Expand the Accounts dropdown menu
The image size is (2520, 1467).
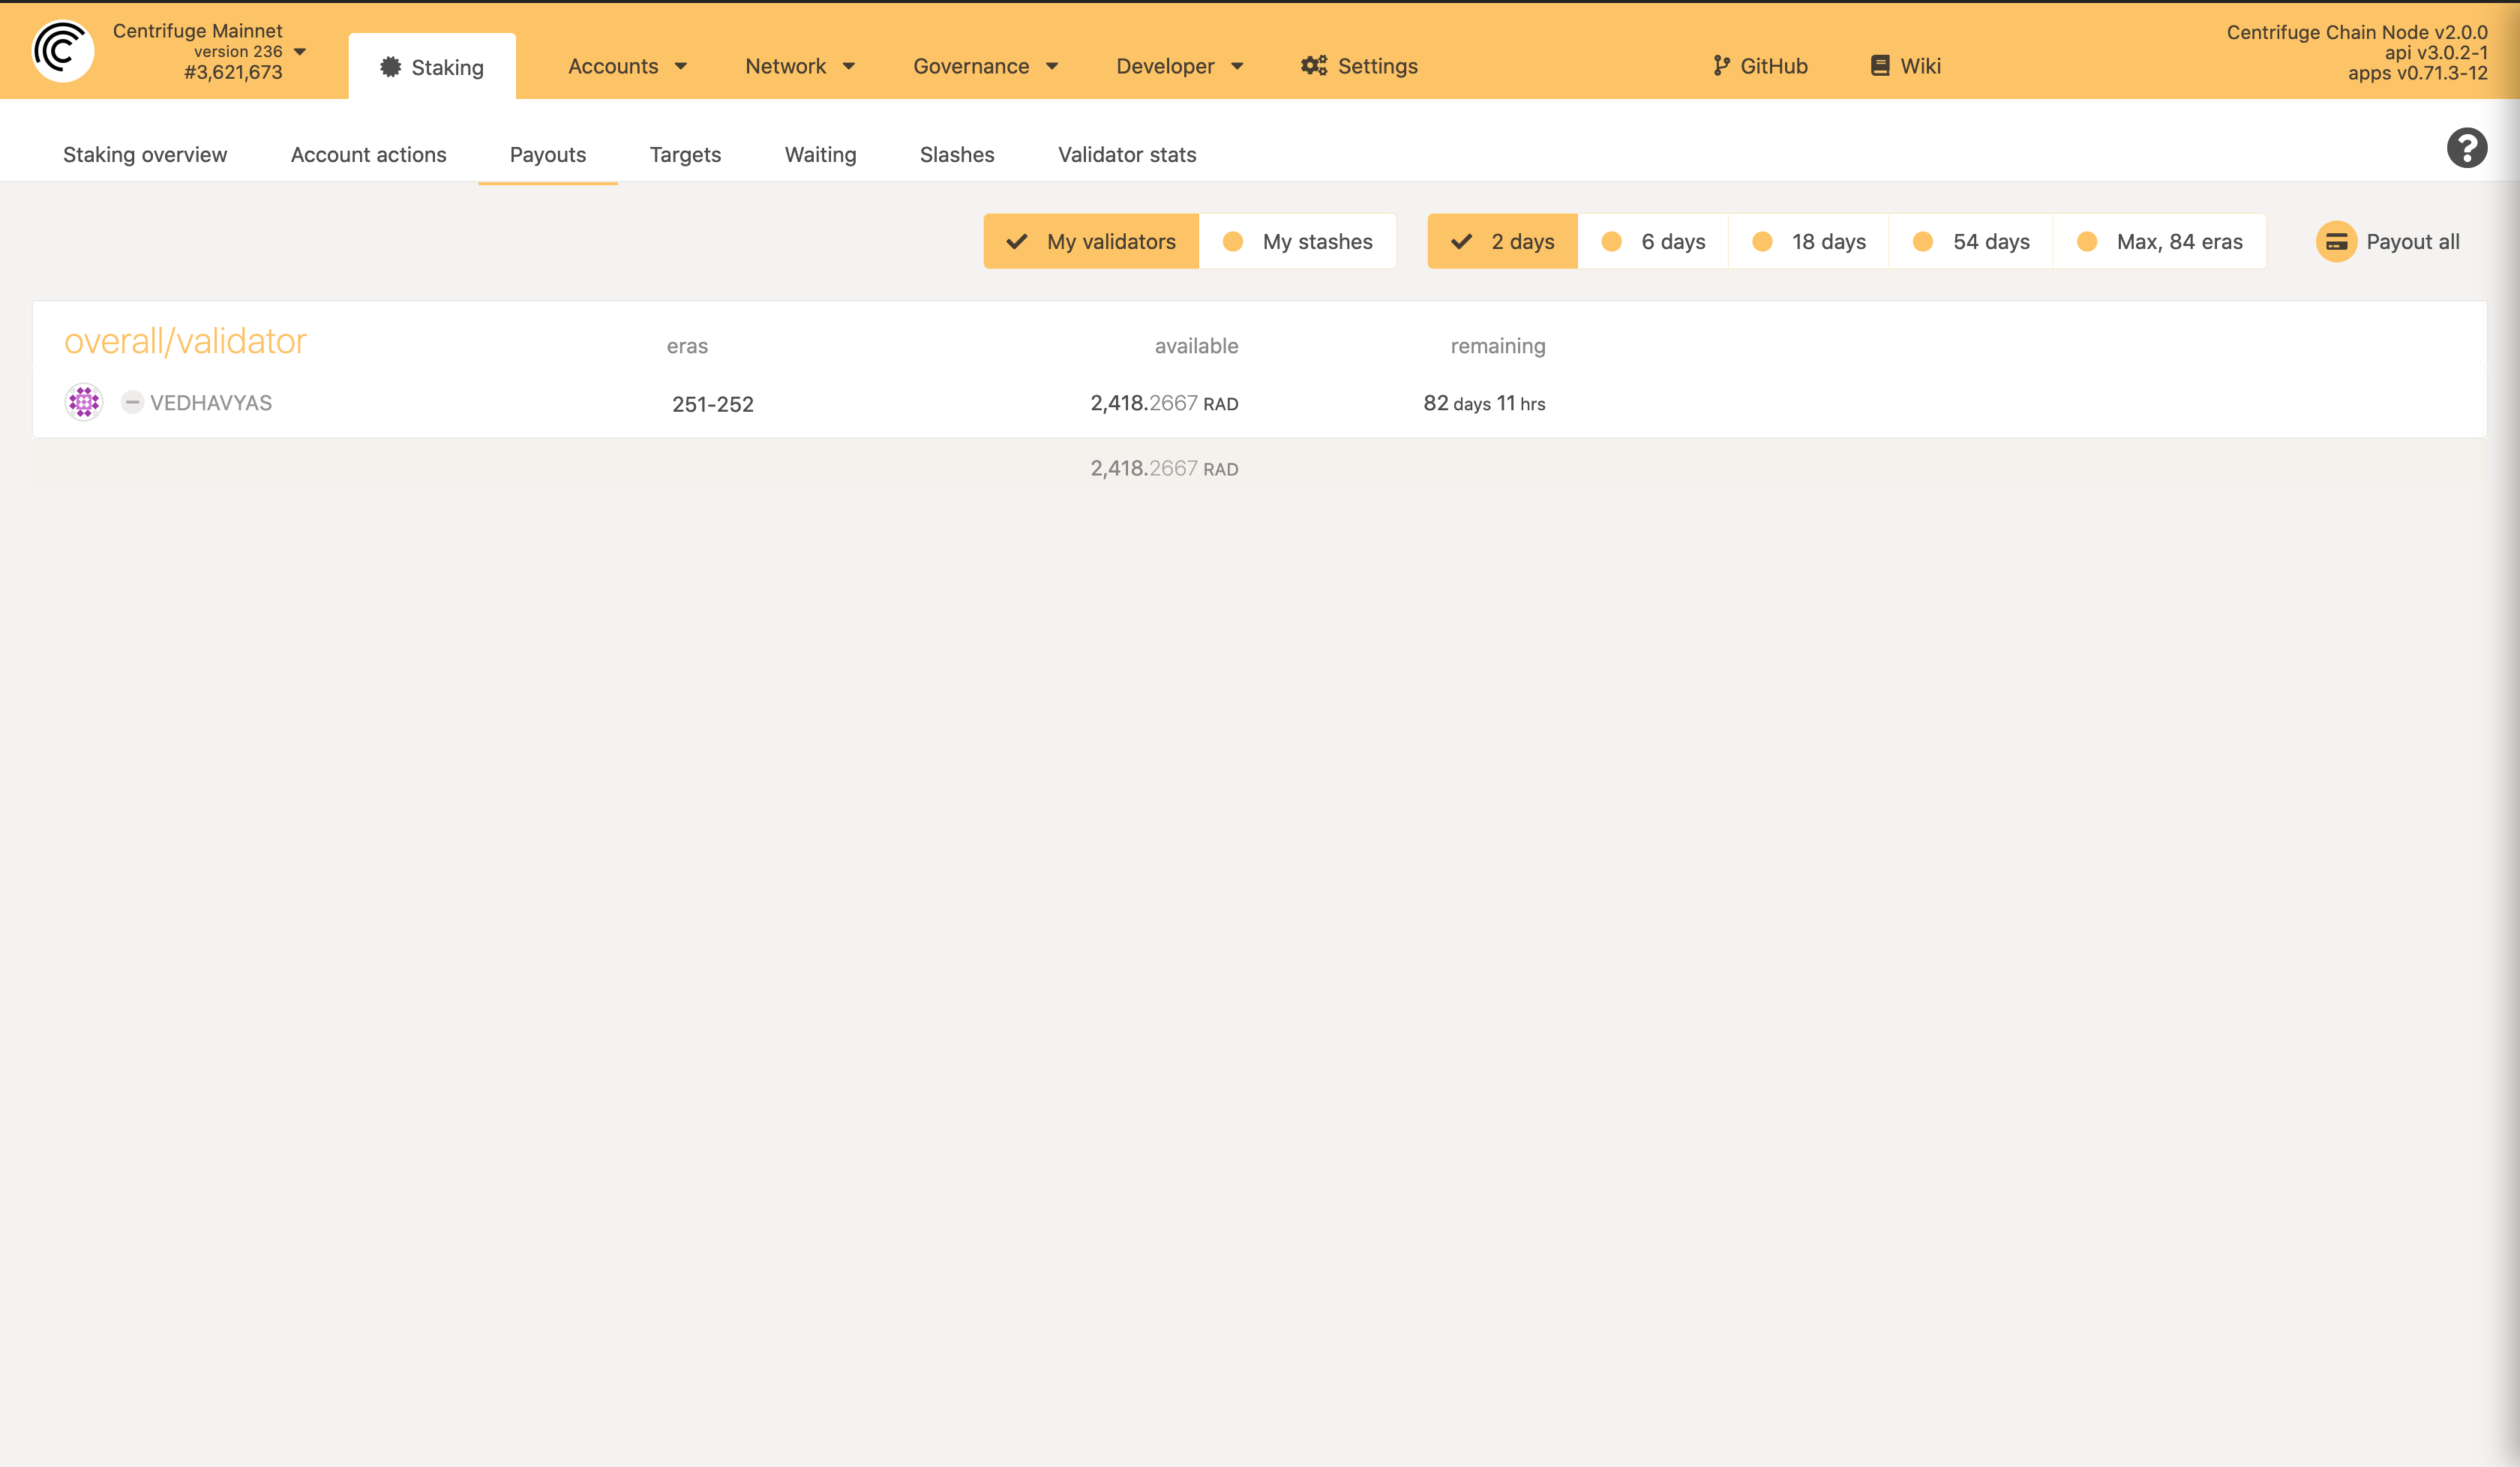click(628, 66)
